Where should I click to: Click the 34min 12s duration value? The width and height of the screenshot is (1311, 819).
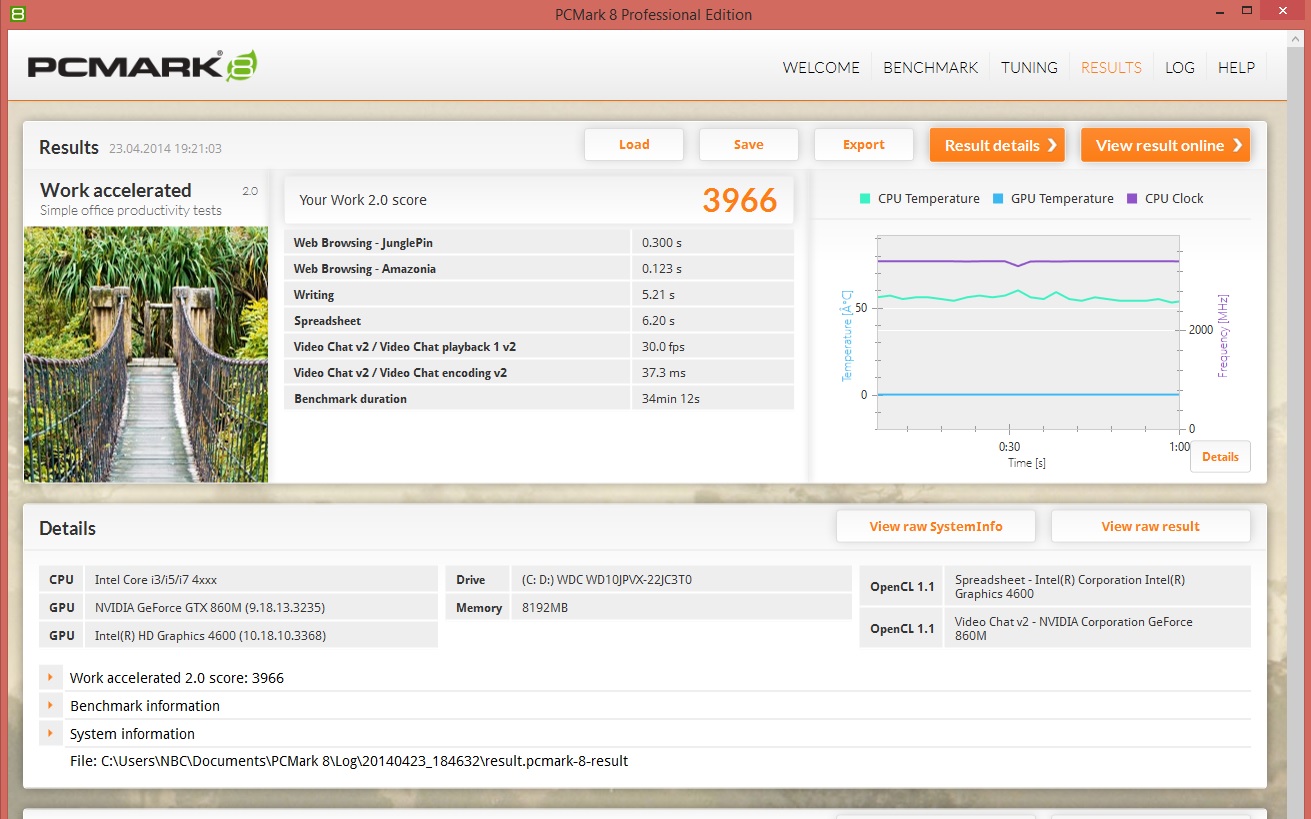(x=671, y=399)
